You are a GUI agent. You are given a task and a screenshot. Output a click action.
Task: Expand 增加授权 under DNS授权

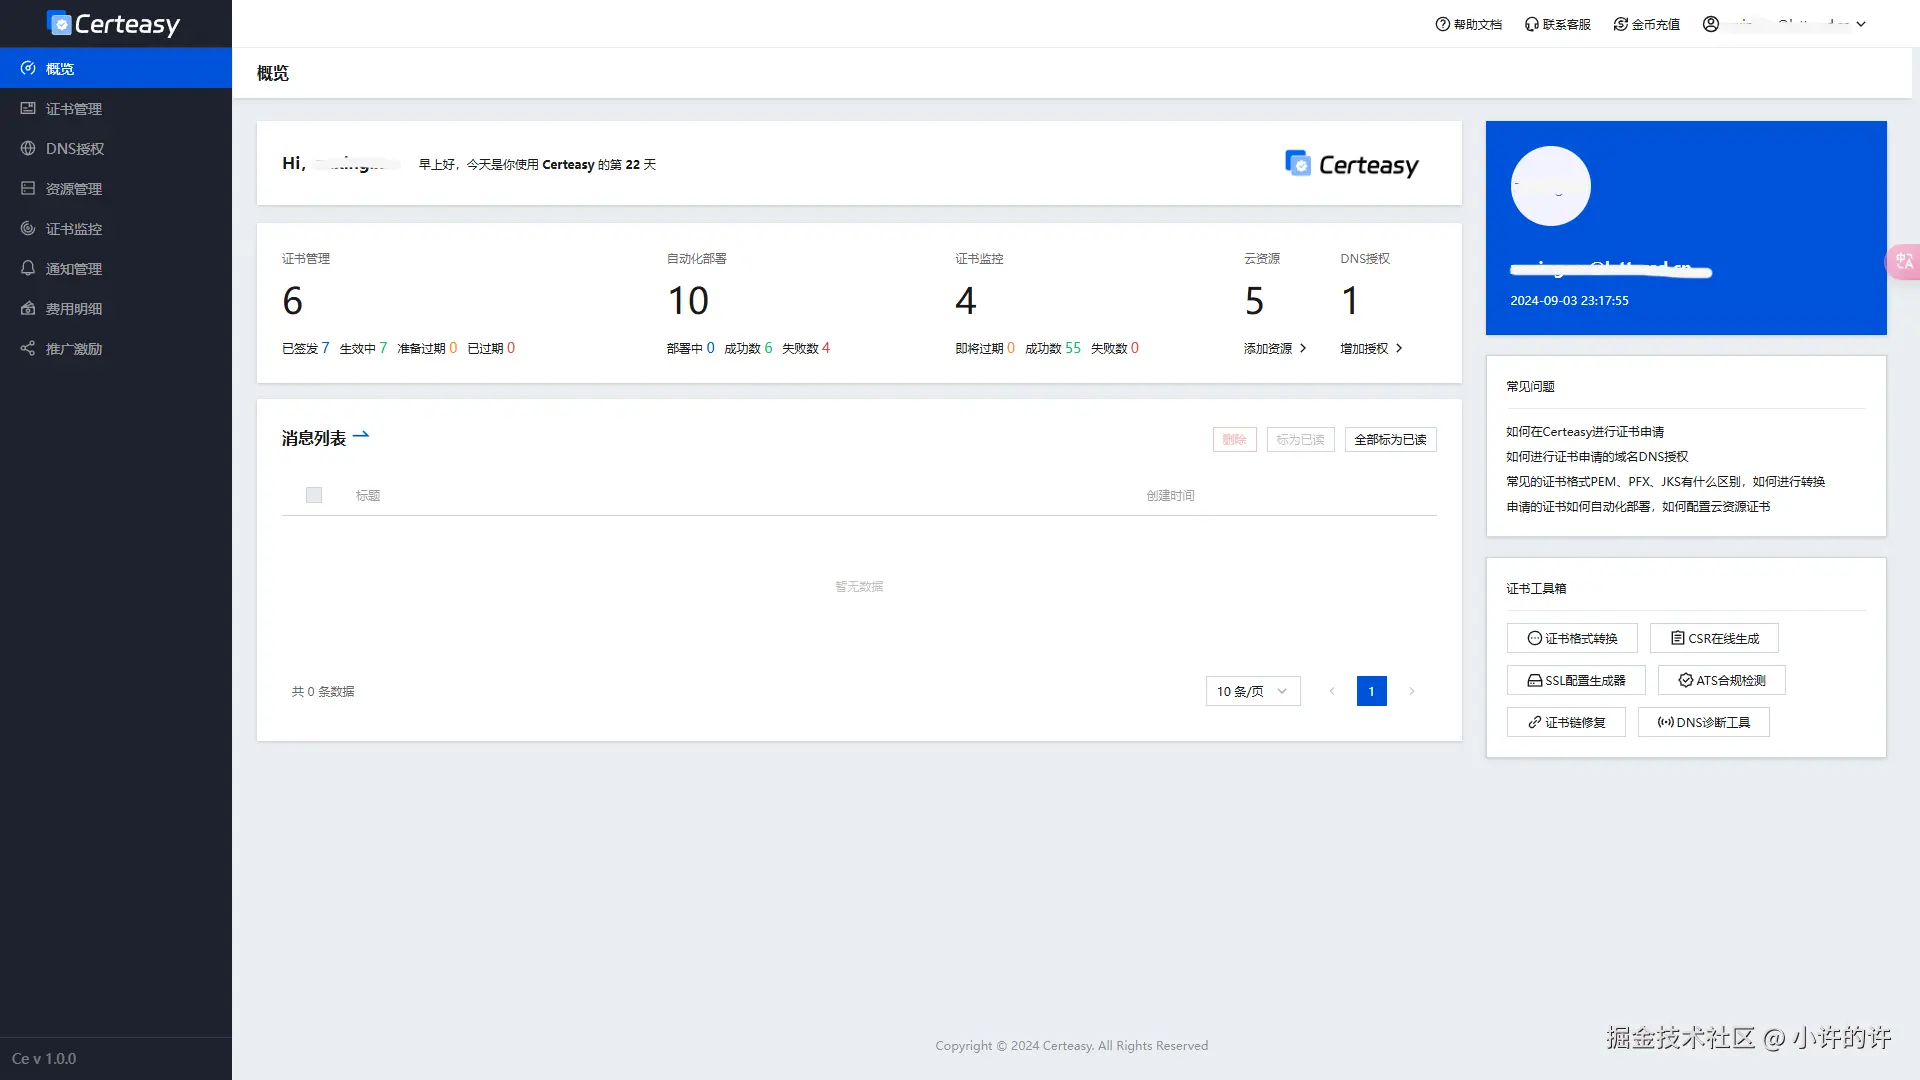[1370, 348]
